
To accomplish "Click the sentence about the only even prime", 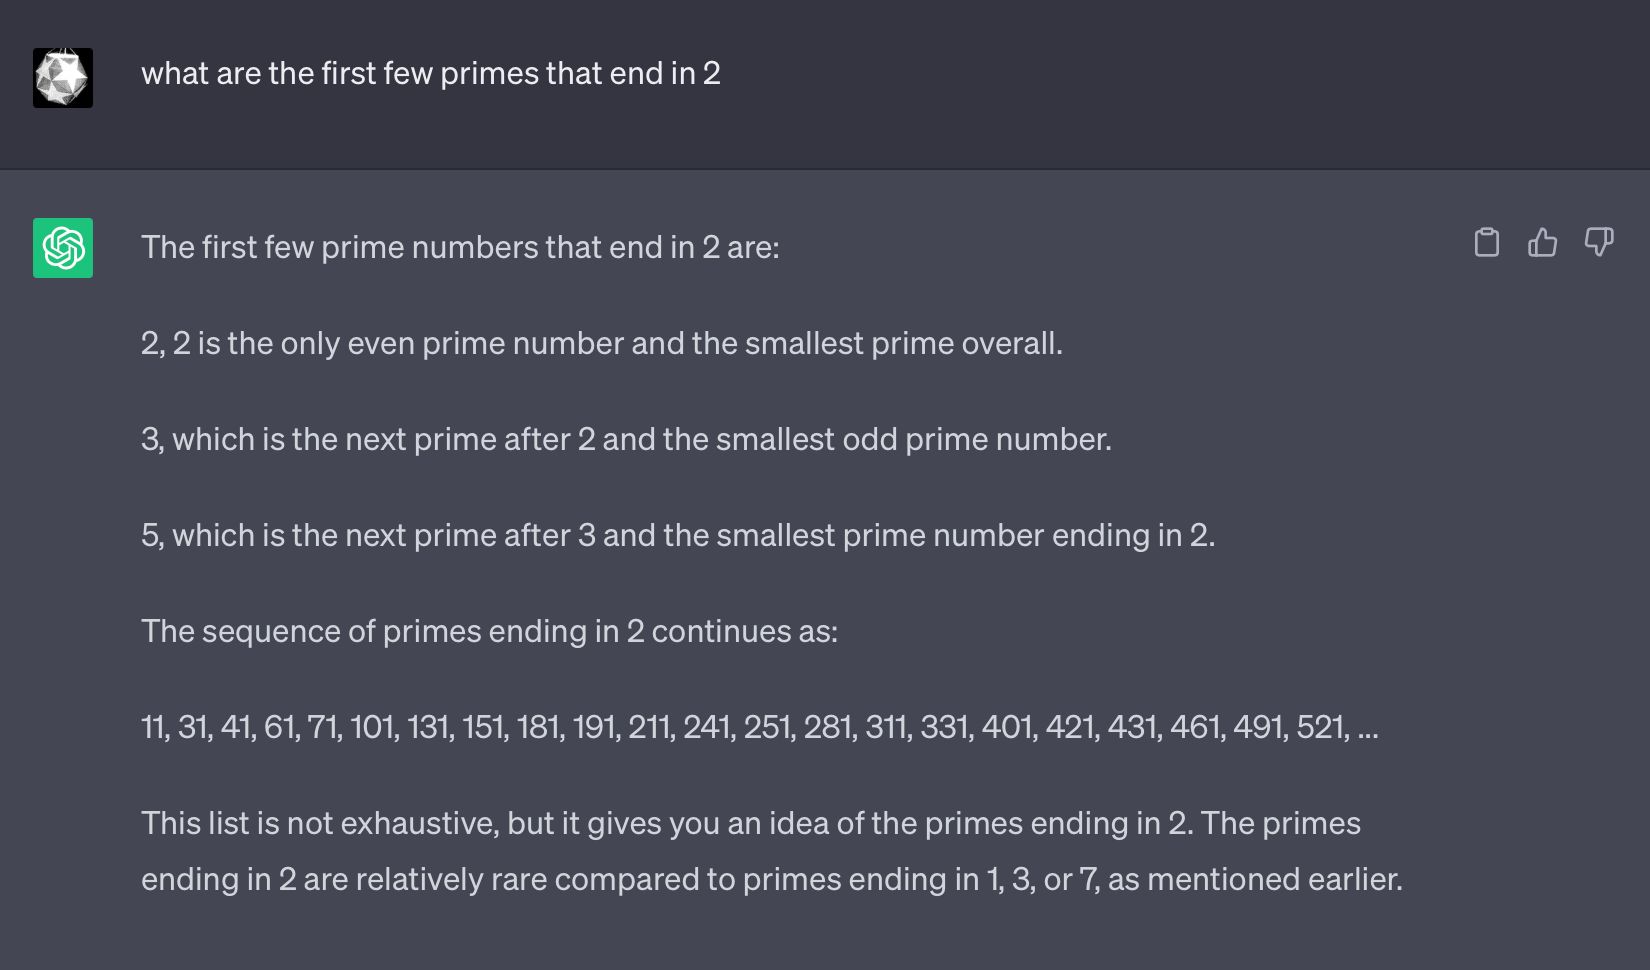I will coord(601,343).
